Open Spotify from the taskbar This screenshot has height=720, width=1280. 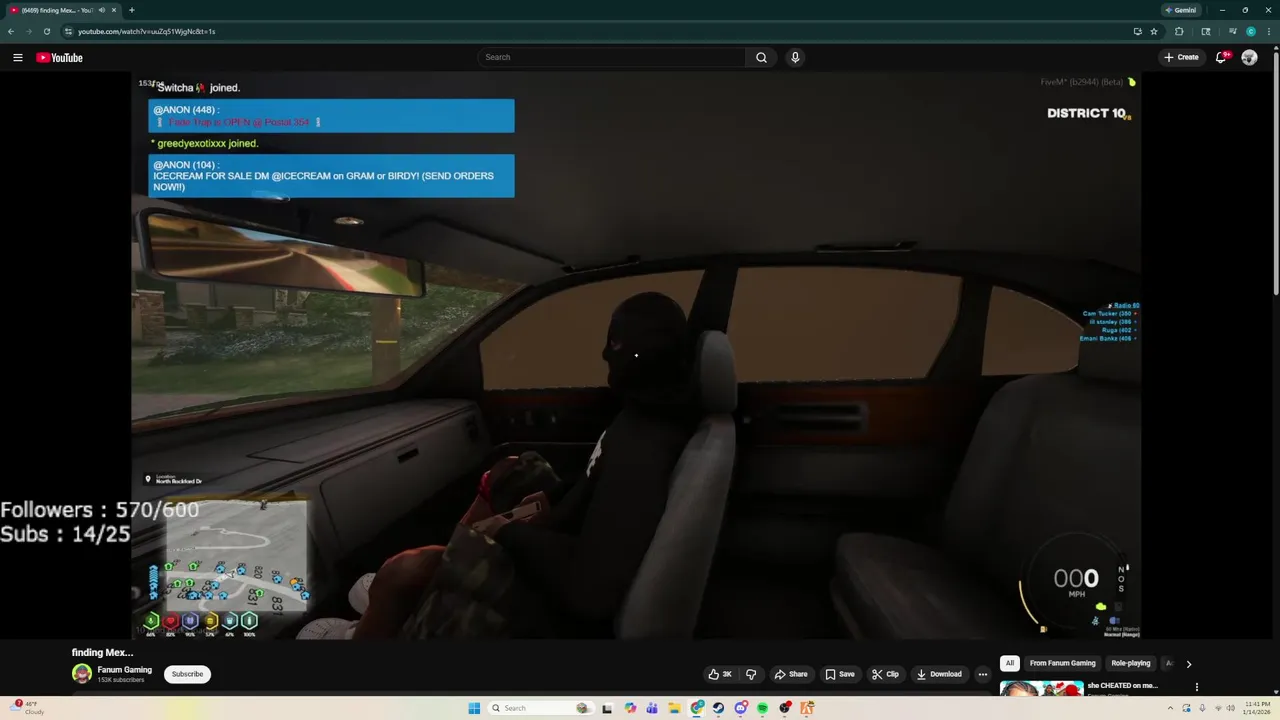tap(762, 708)
